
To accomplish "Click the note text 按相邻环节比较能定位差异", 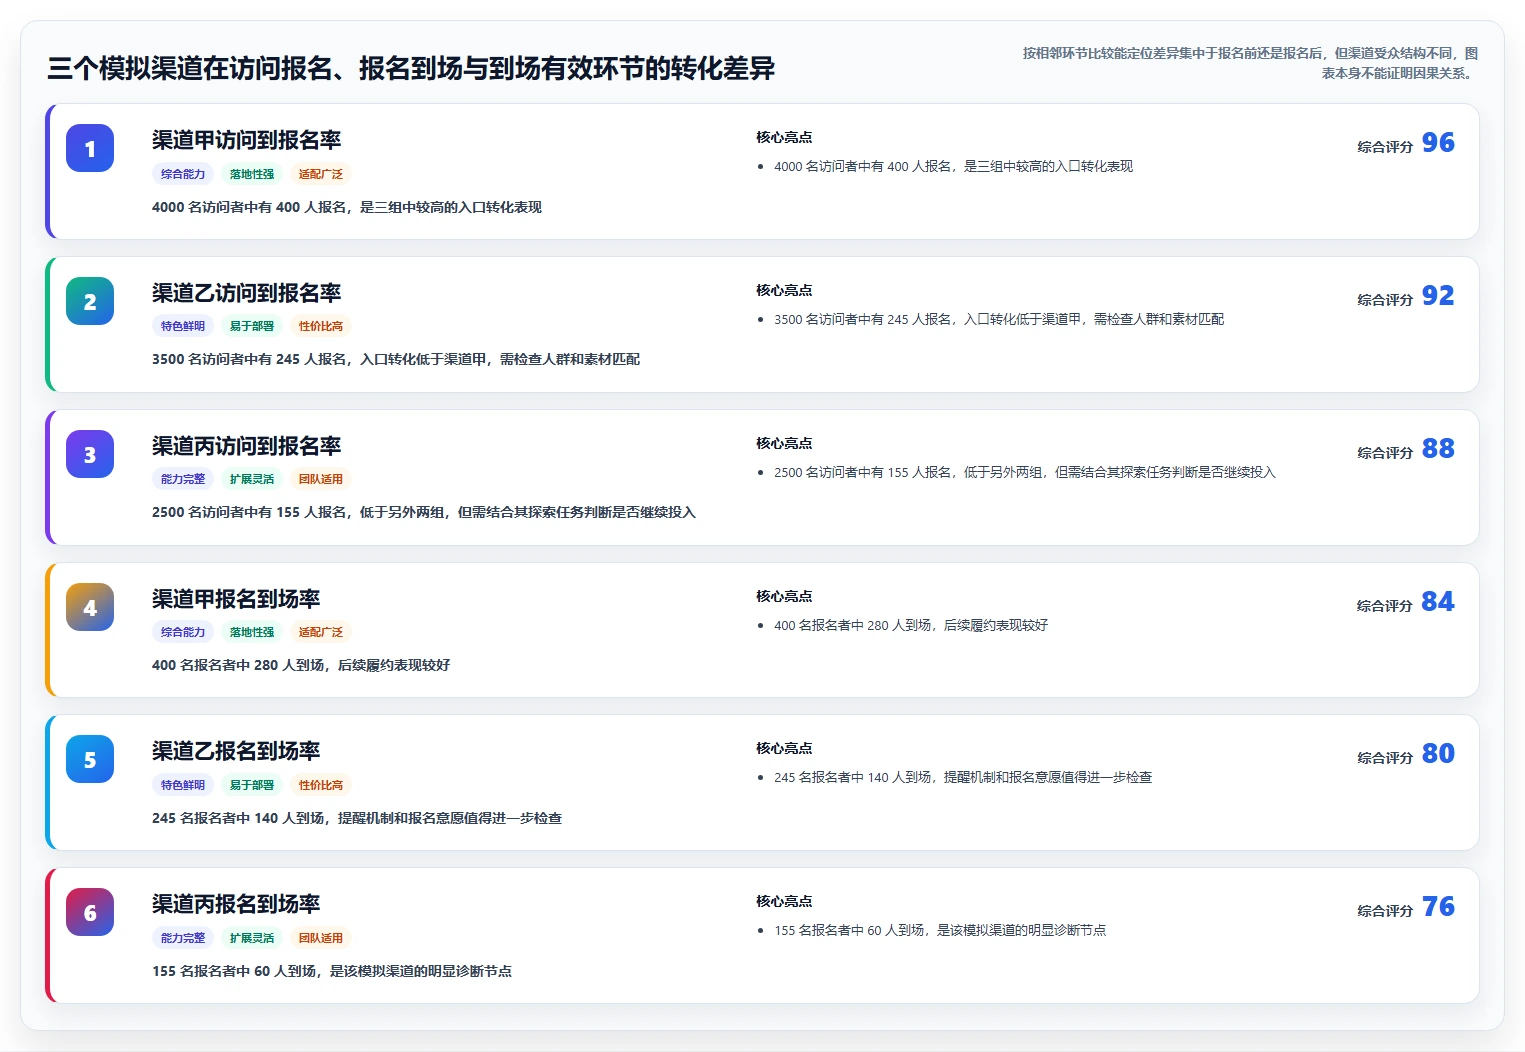I will (1250, 63).
